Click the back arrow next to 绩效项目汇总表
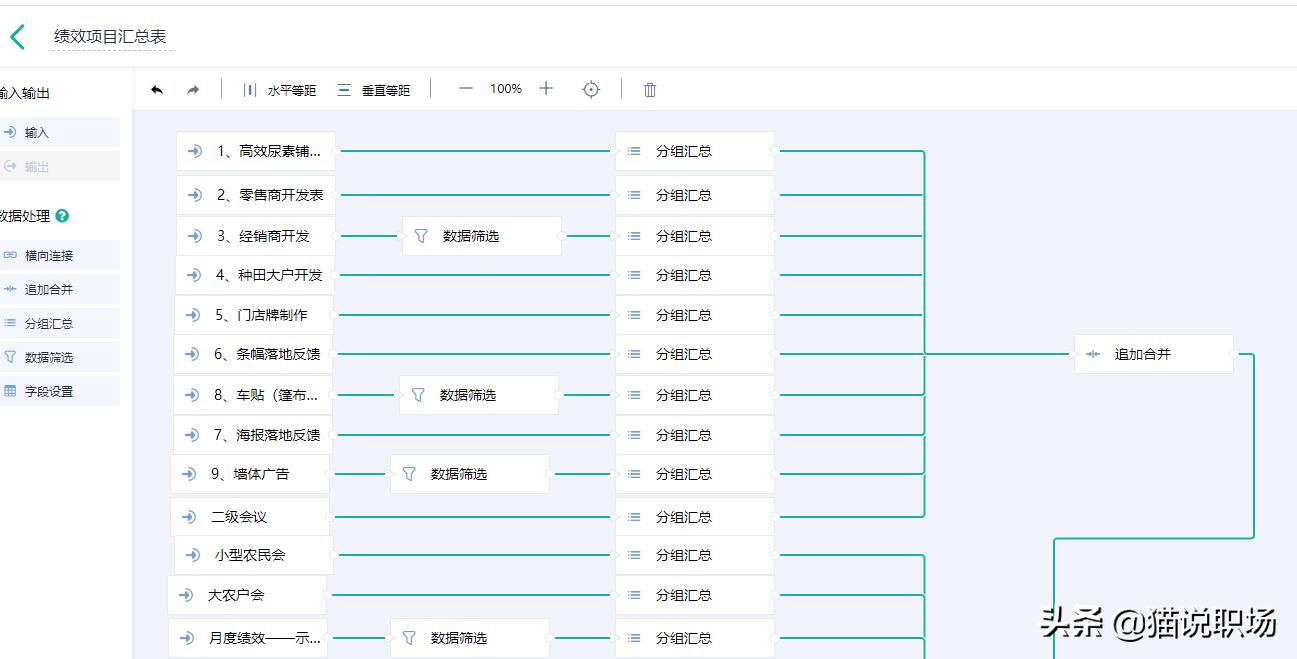This screenshot has height=659, width=1297. (17, 36)
